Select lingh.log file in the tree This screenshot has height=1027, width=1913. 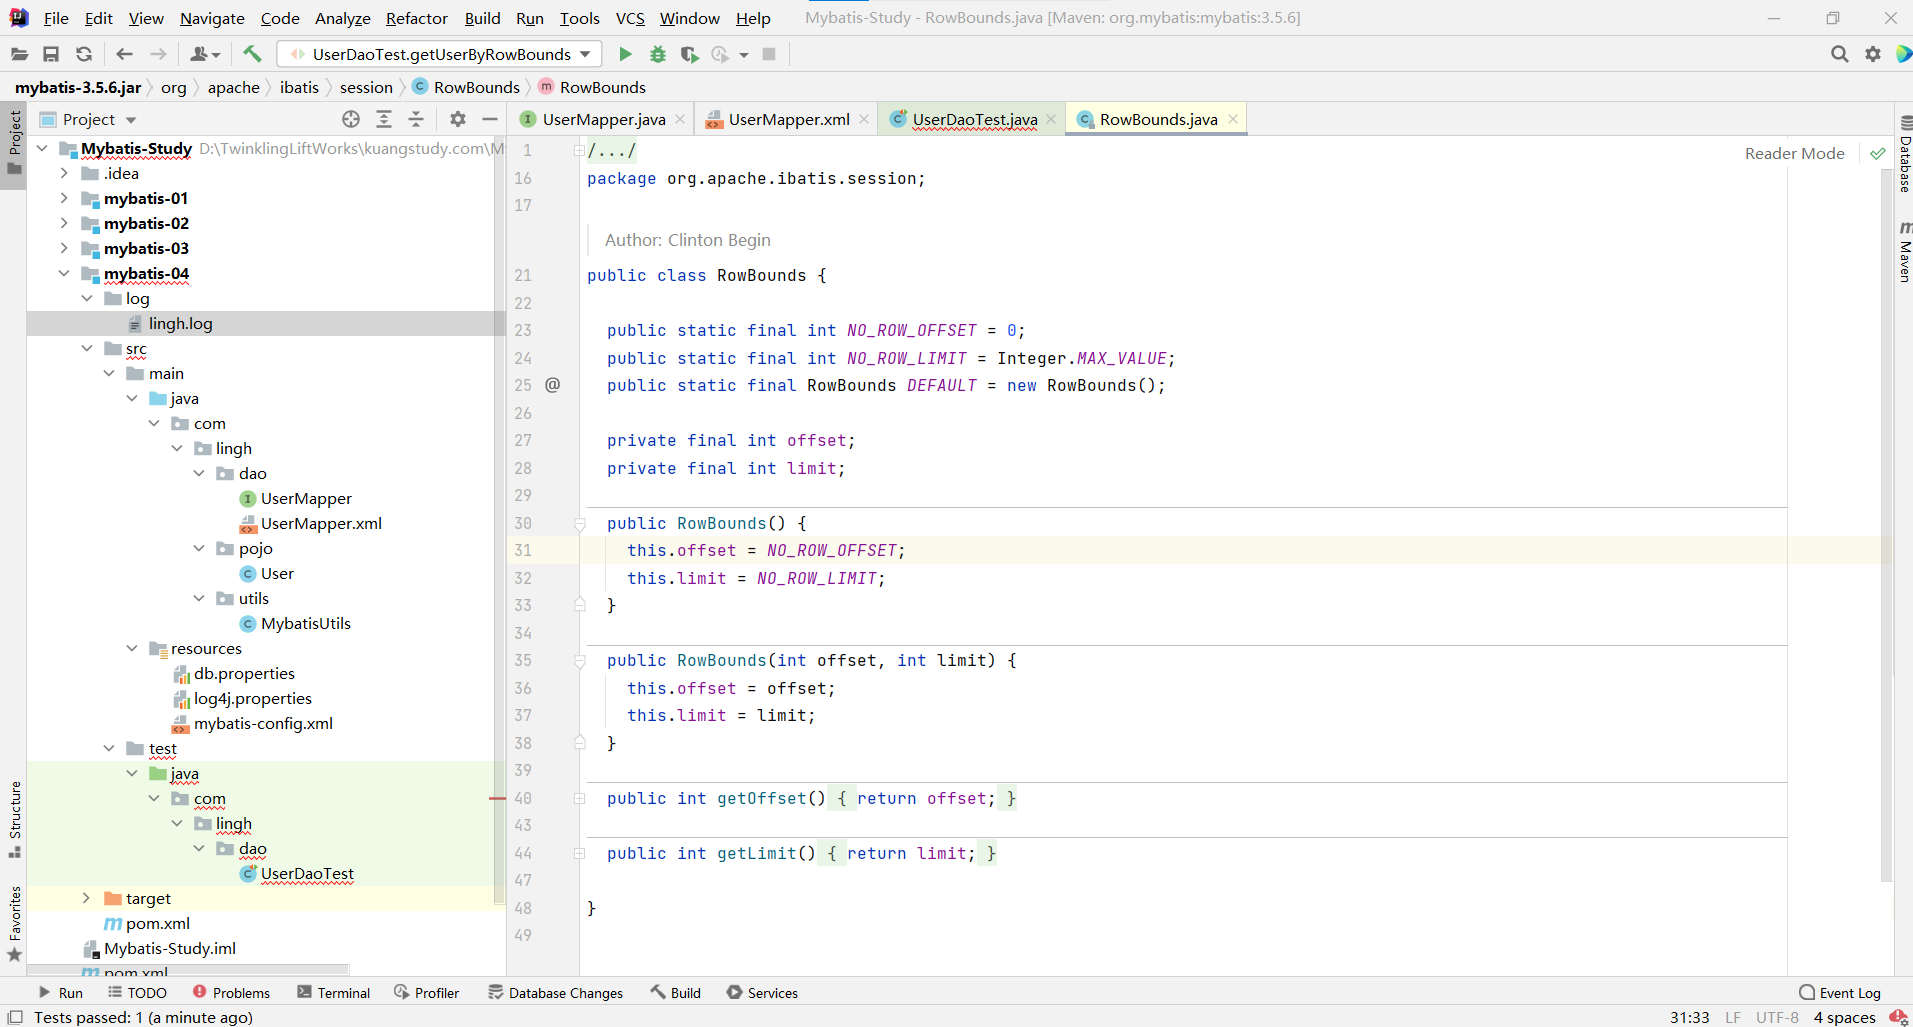tap(180, 323)
